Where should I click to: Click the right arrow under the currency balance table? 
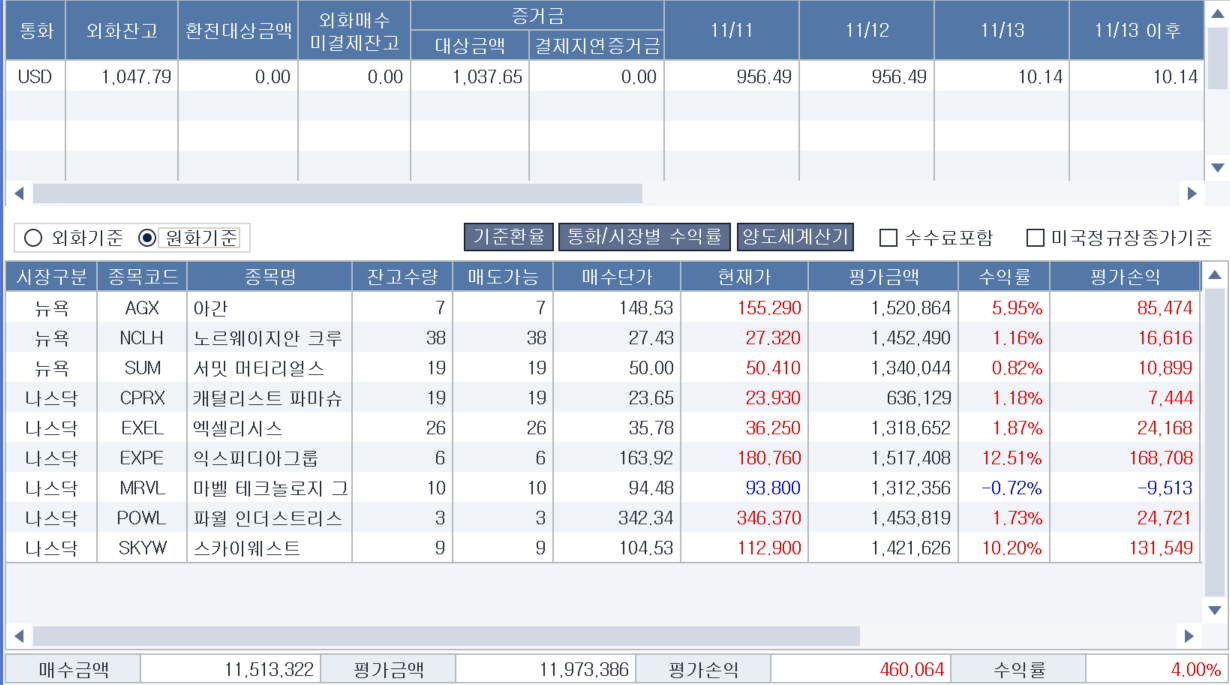click(x=1191, y=194)
